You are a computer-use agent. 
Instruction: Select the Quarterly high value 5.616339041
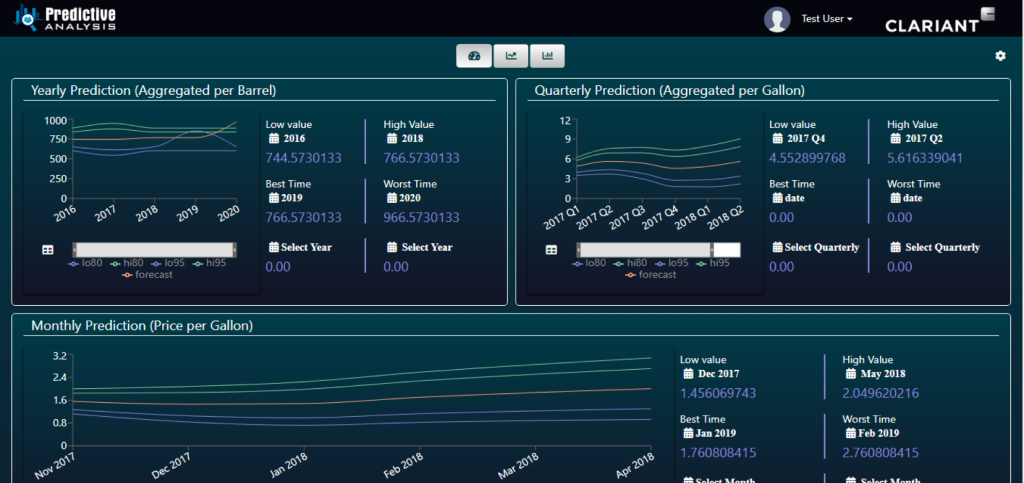coord(925,158)
